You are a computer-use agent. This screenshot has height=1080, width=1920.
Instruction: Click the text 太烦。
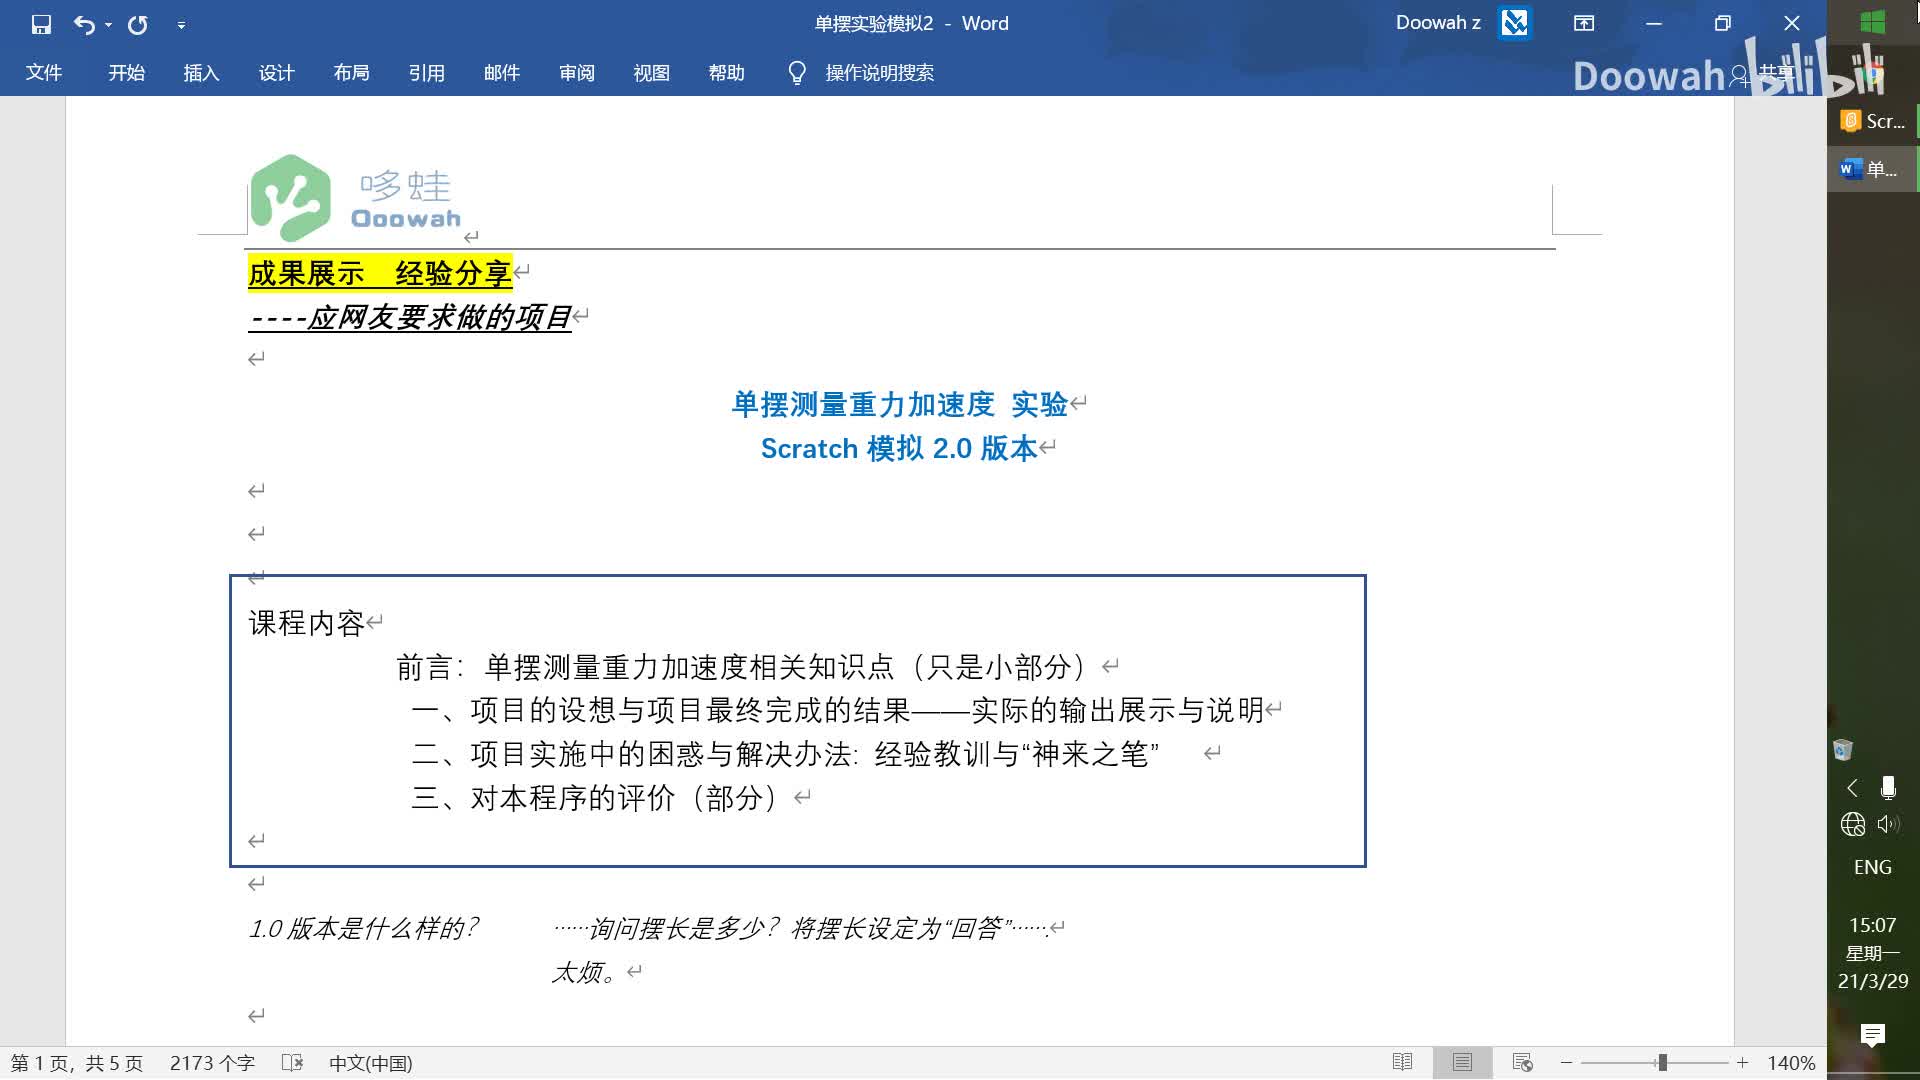tap(585, 972)
